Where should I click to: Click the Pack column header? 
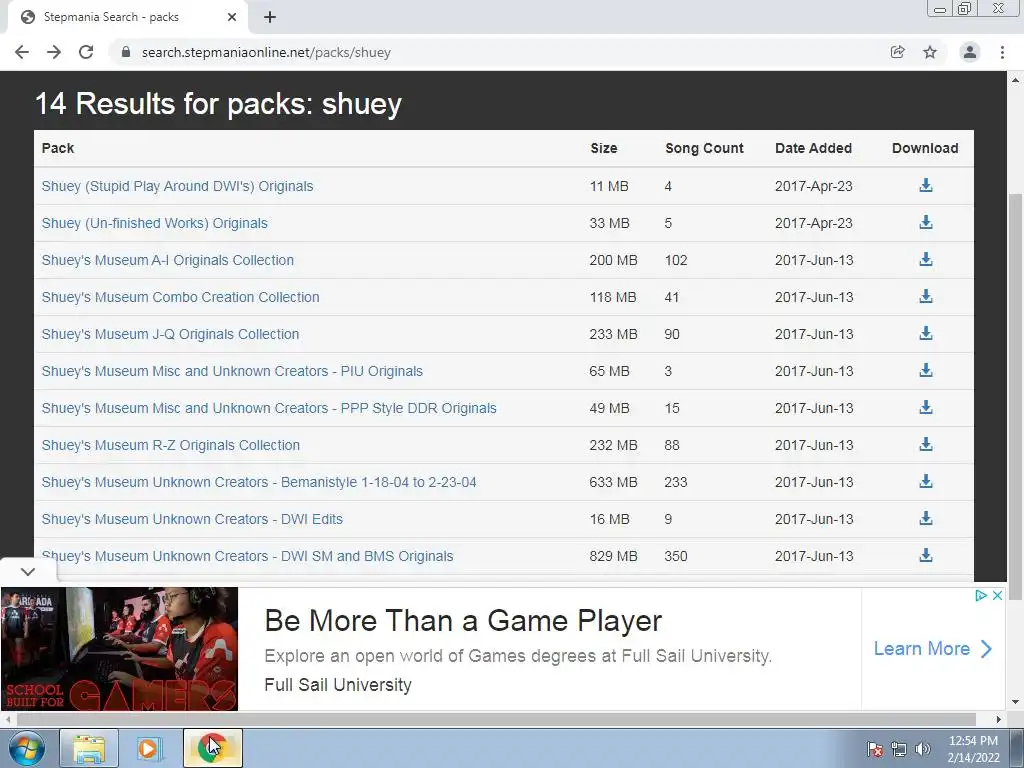[x=57, y=148]
